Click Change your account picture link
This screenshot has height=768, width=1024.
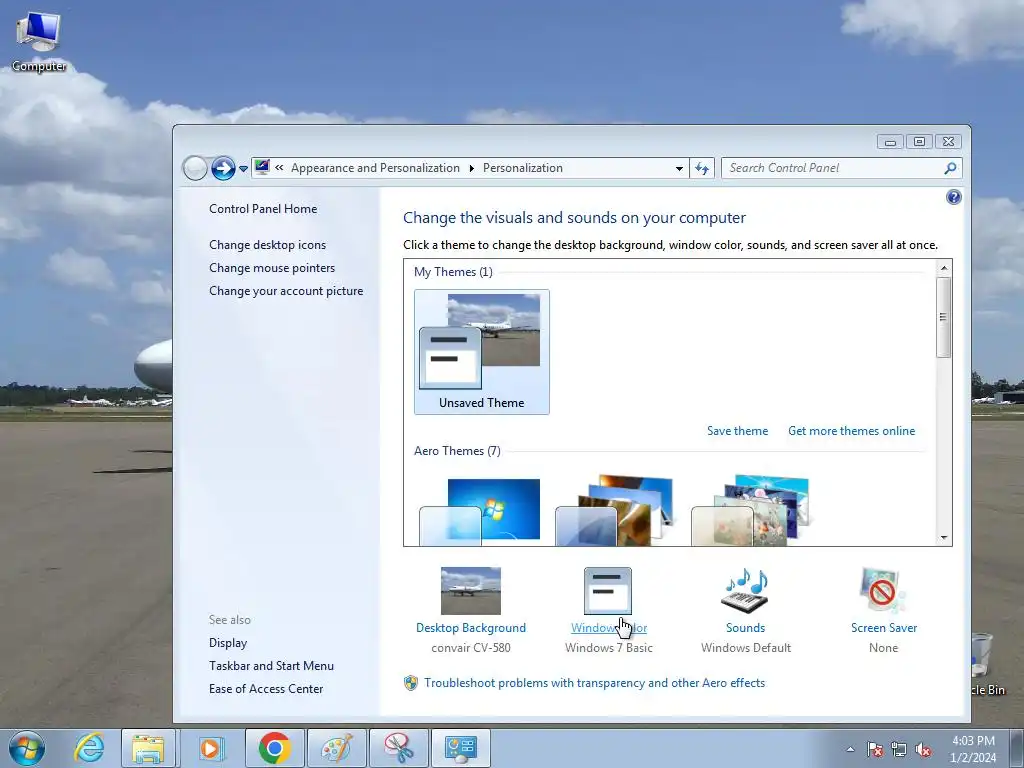(286, 291)
